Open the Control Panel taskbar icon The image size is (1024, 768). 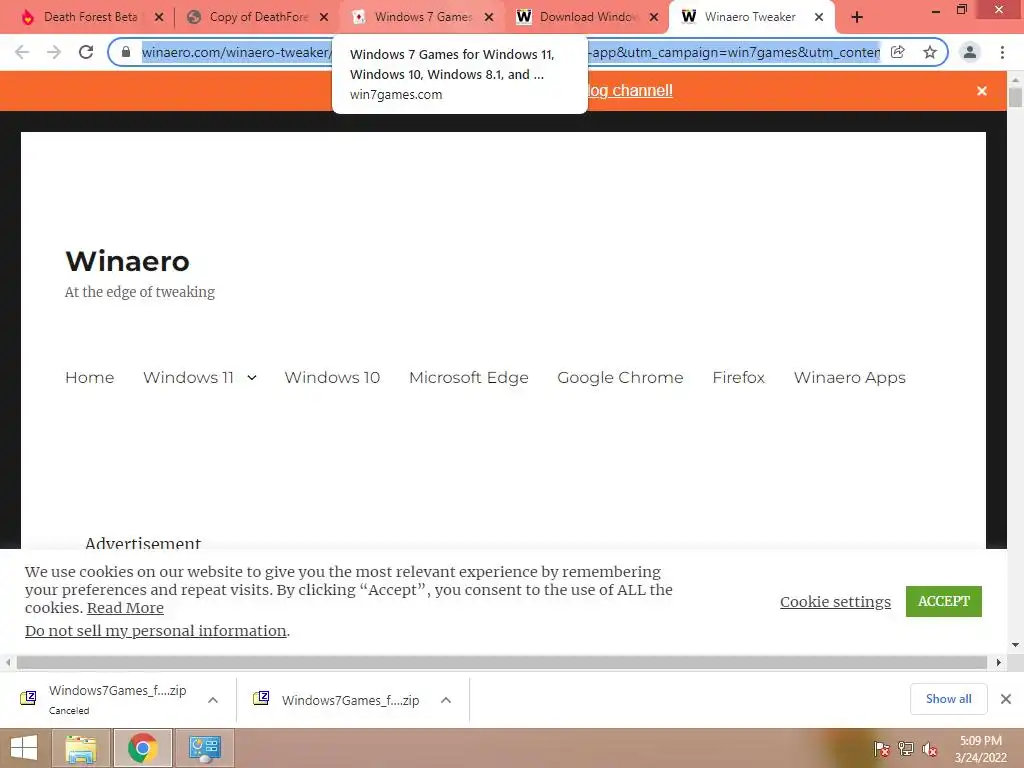pyautogui.click(x=205, y=748)
